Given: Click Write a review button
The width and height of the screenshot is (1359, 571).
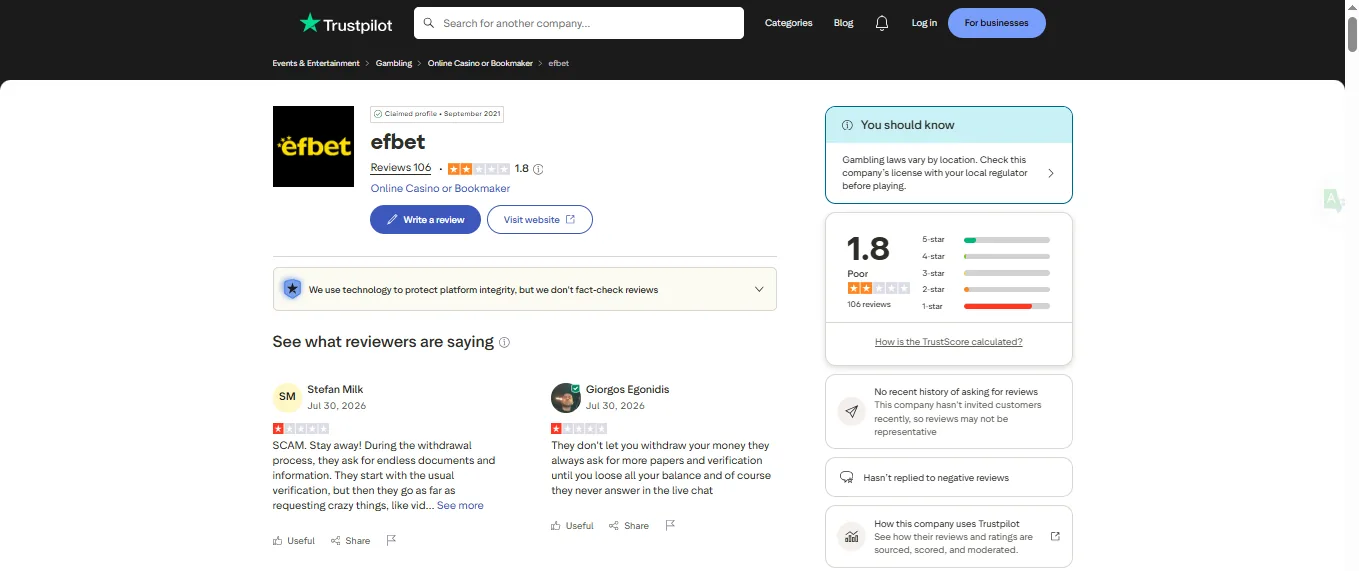Looking at the screenshot, I should coord(425,219).
